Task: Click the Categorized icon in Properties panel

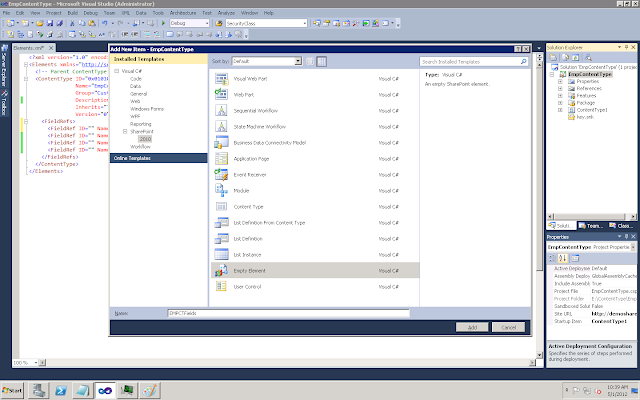Action: pos(553,258)
